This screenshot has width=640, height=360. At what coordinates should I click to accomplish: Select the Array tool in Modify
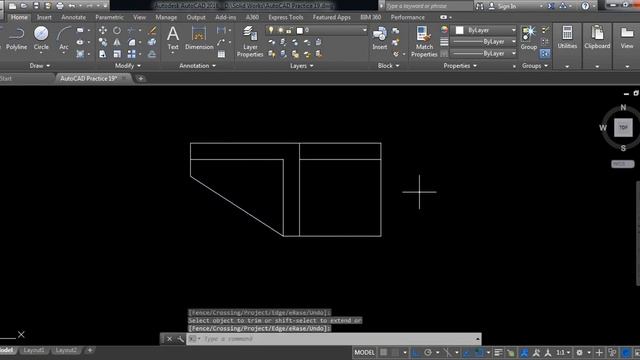tap(131, 54)
